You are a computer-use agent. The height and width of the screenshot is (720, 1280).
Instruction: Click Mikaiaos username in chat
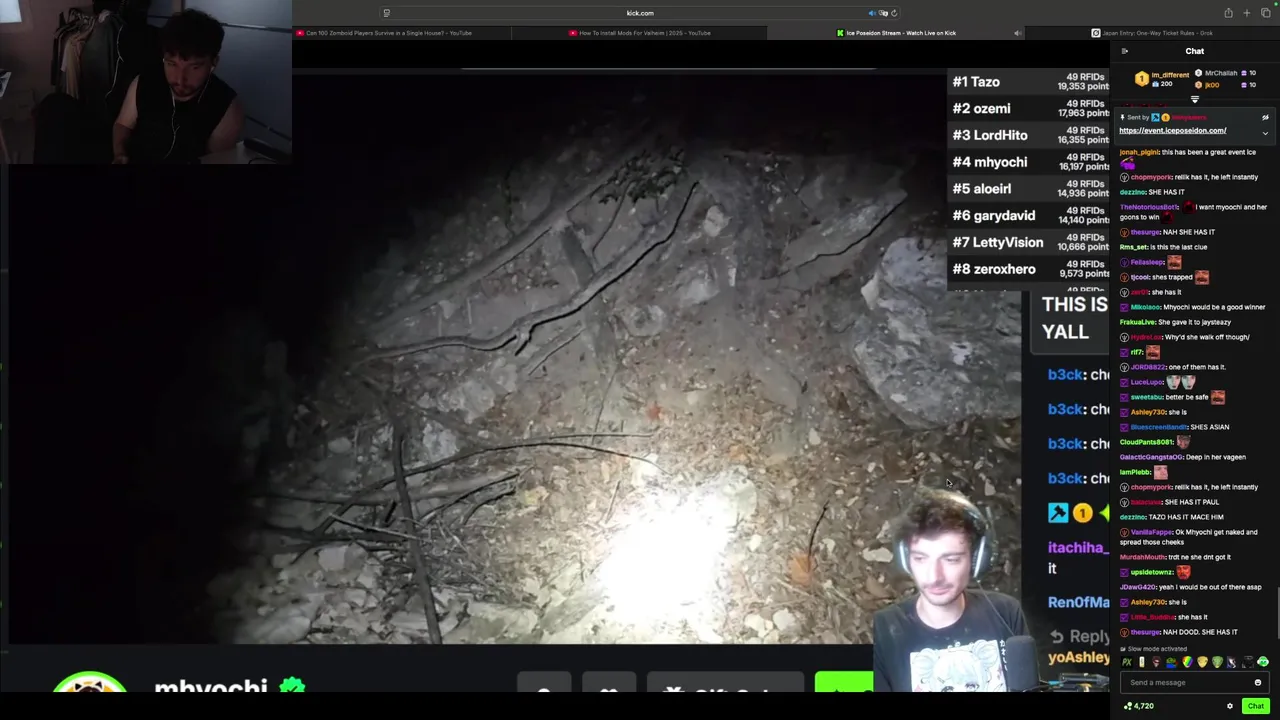coord(1145,307)
